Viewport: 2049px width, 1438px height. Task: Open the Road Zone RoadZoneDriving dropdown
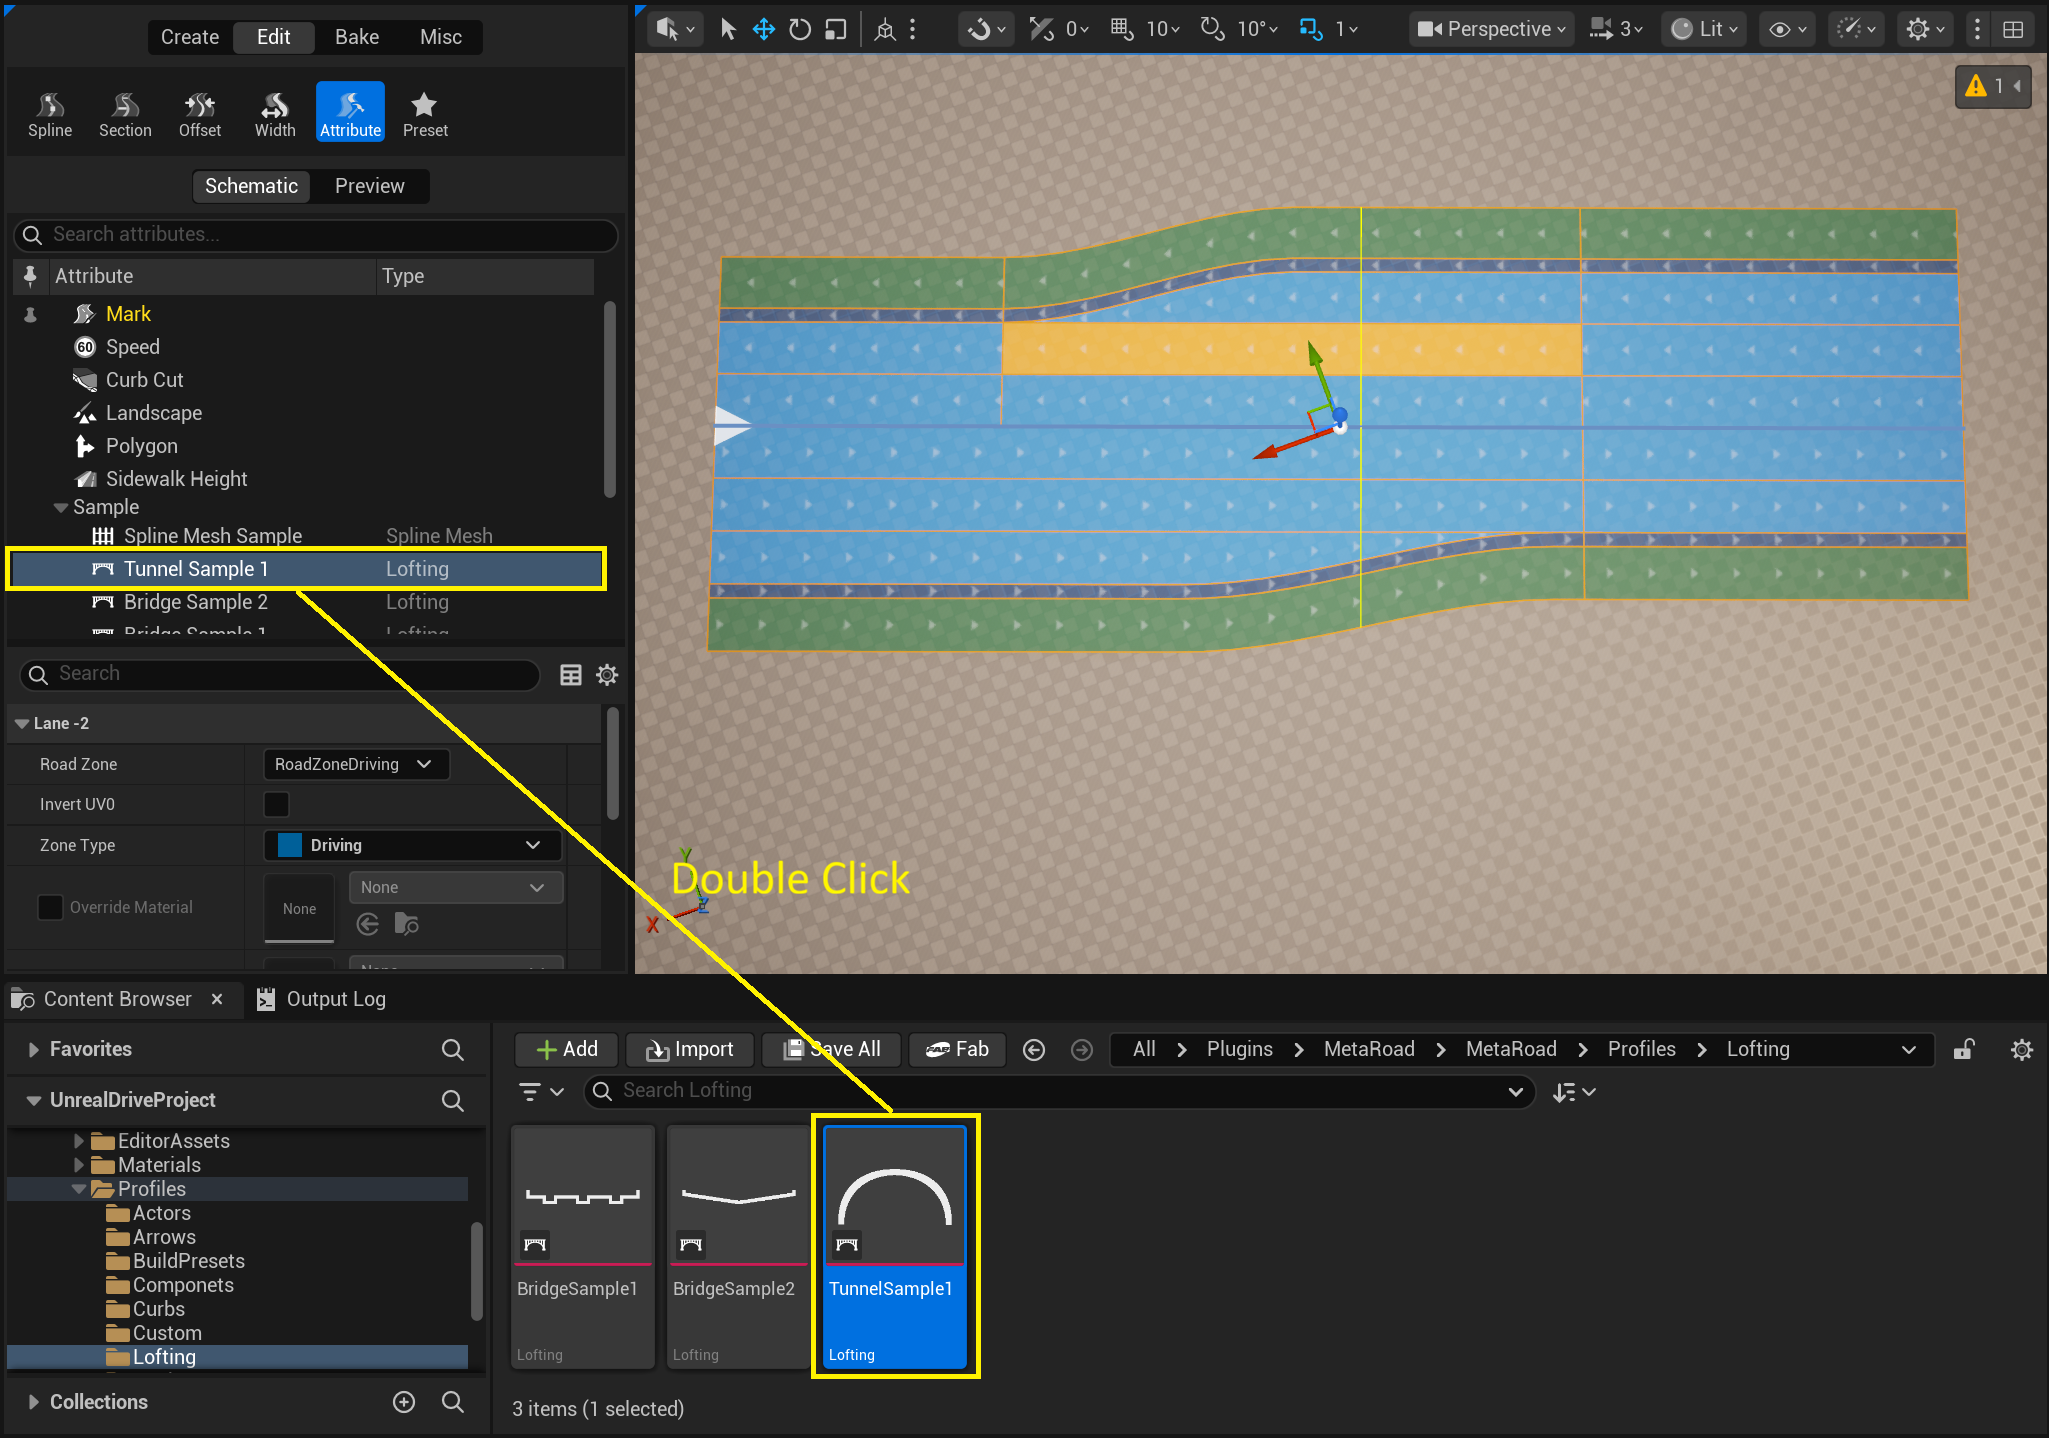[x=356, y=764]
